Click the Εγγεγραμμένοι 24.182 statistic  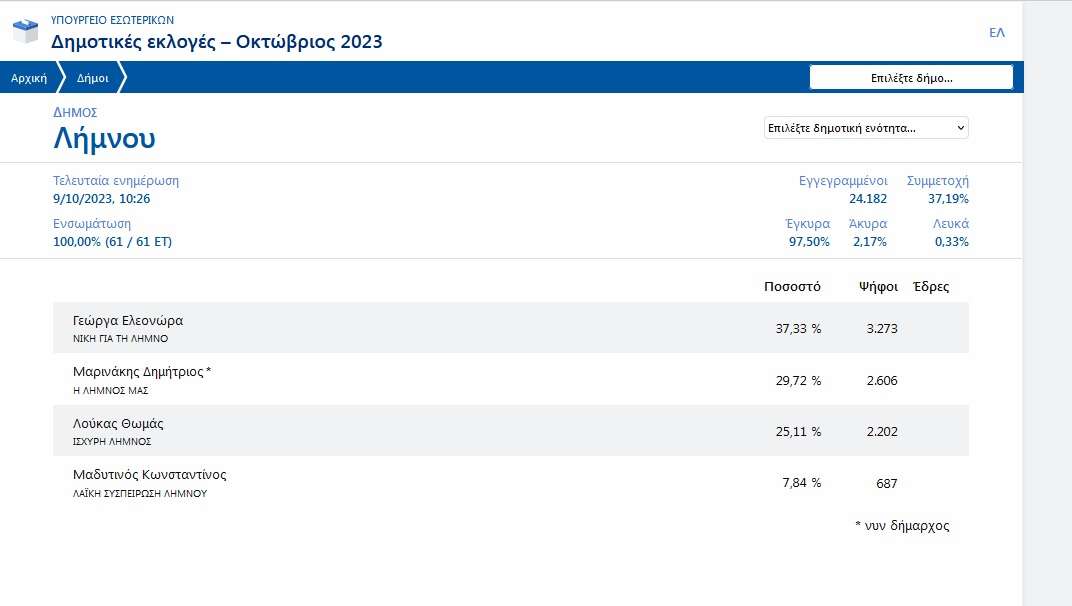pyautogui.click(x=843, y=190)
